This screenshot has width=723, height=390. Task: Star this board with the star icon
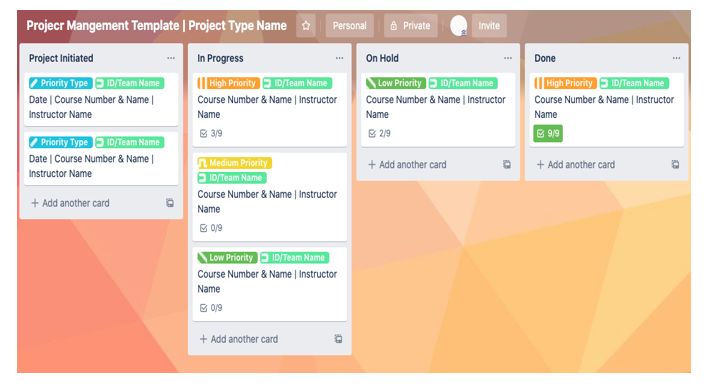click(x=306, y=26)
